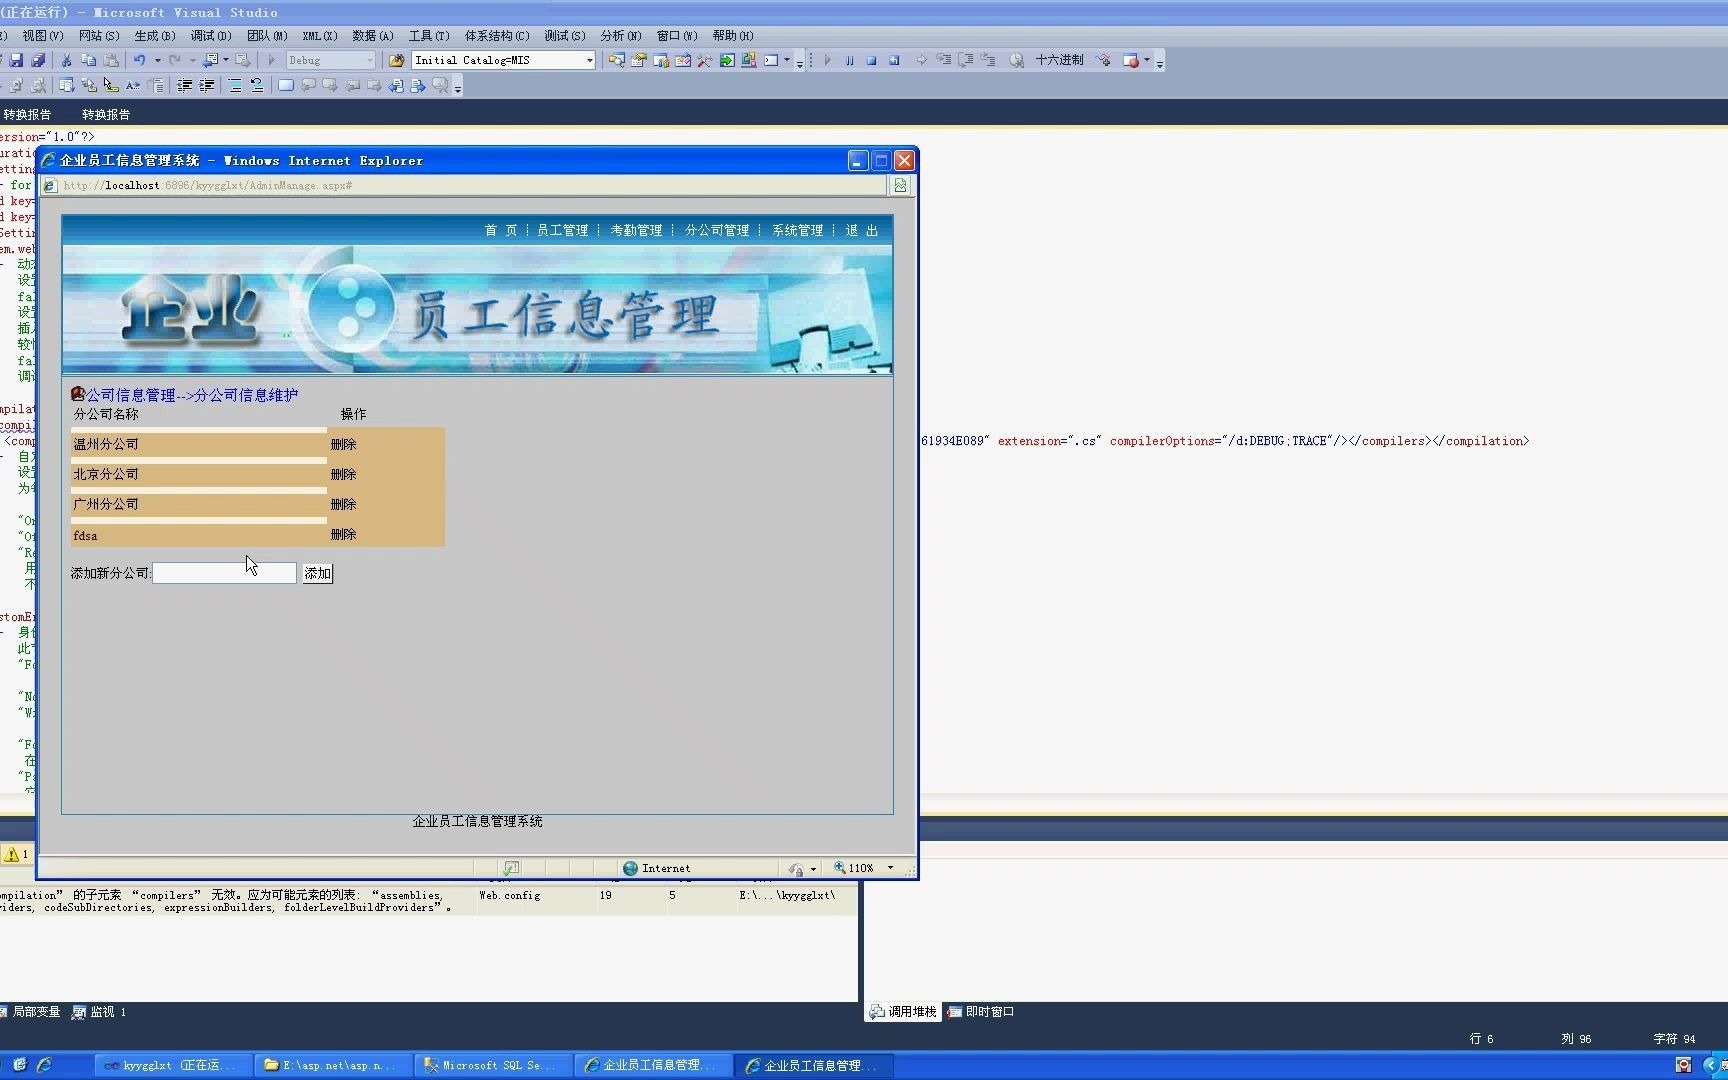Switch to the 监视 1 tab
This screenshot has height=1080, width=1728.
[99, 1012]
